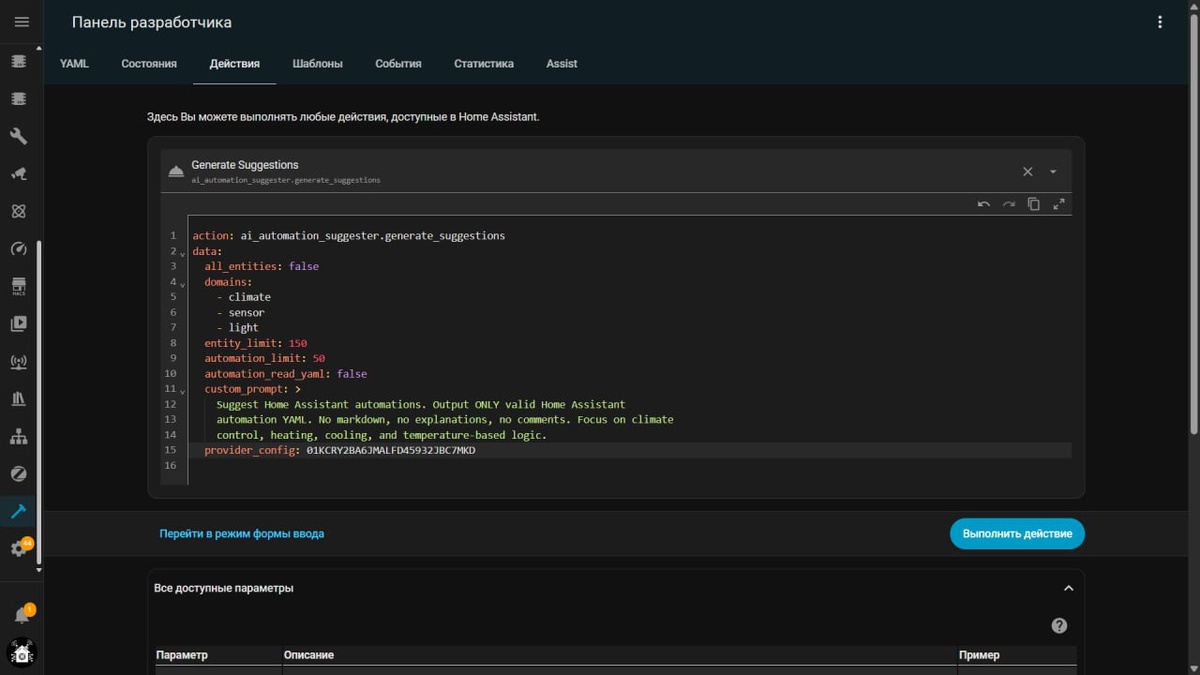This screenshot has width=1200, height=675.
Task: Expand YAML editor to fullscreen
Action: (1059, 204)
